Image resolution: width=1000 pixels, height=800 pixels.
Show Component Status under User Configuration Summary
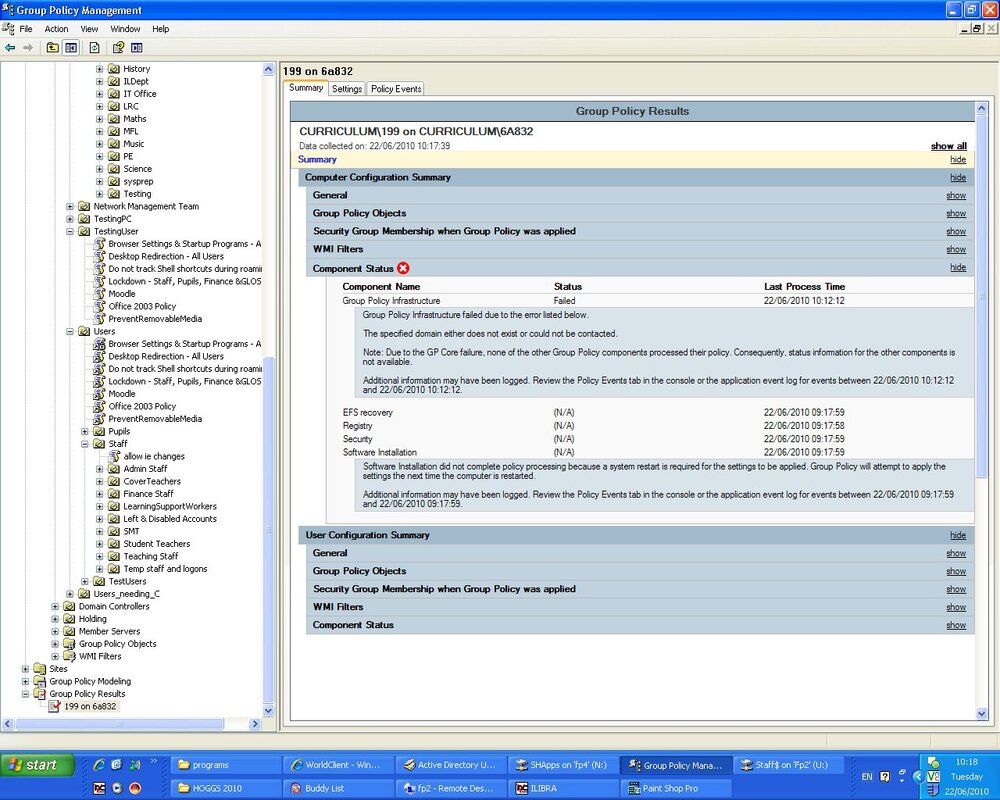(x=956, y=625)
